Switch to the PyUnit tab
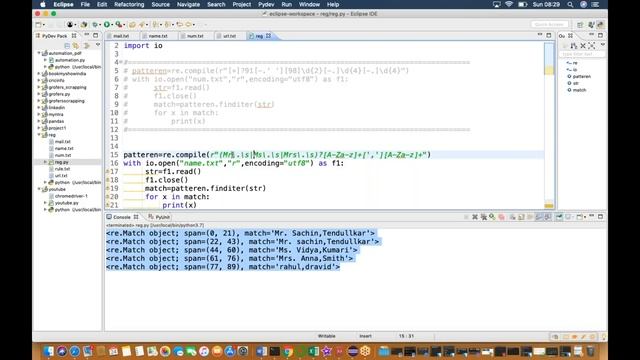 click(159, 217)
